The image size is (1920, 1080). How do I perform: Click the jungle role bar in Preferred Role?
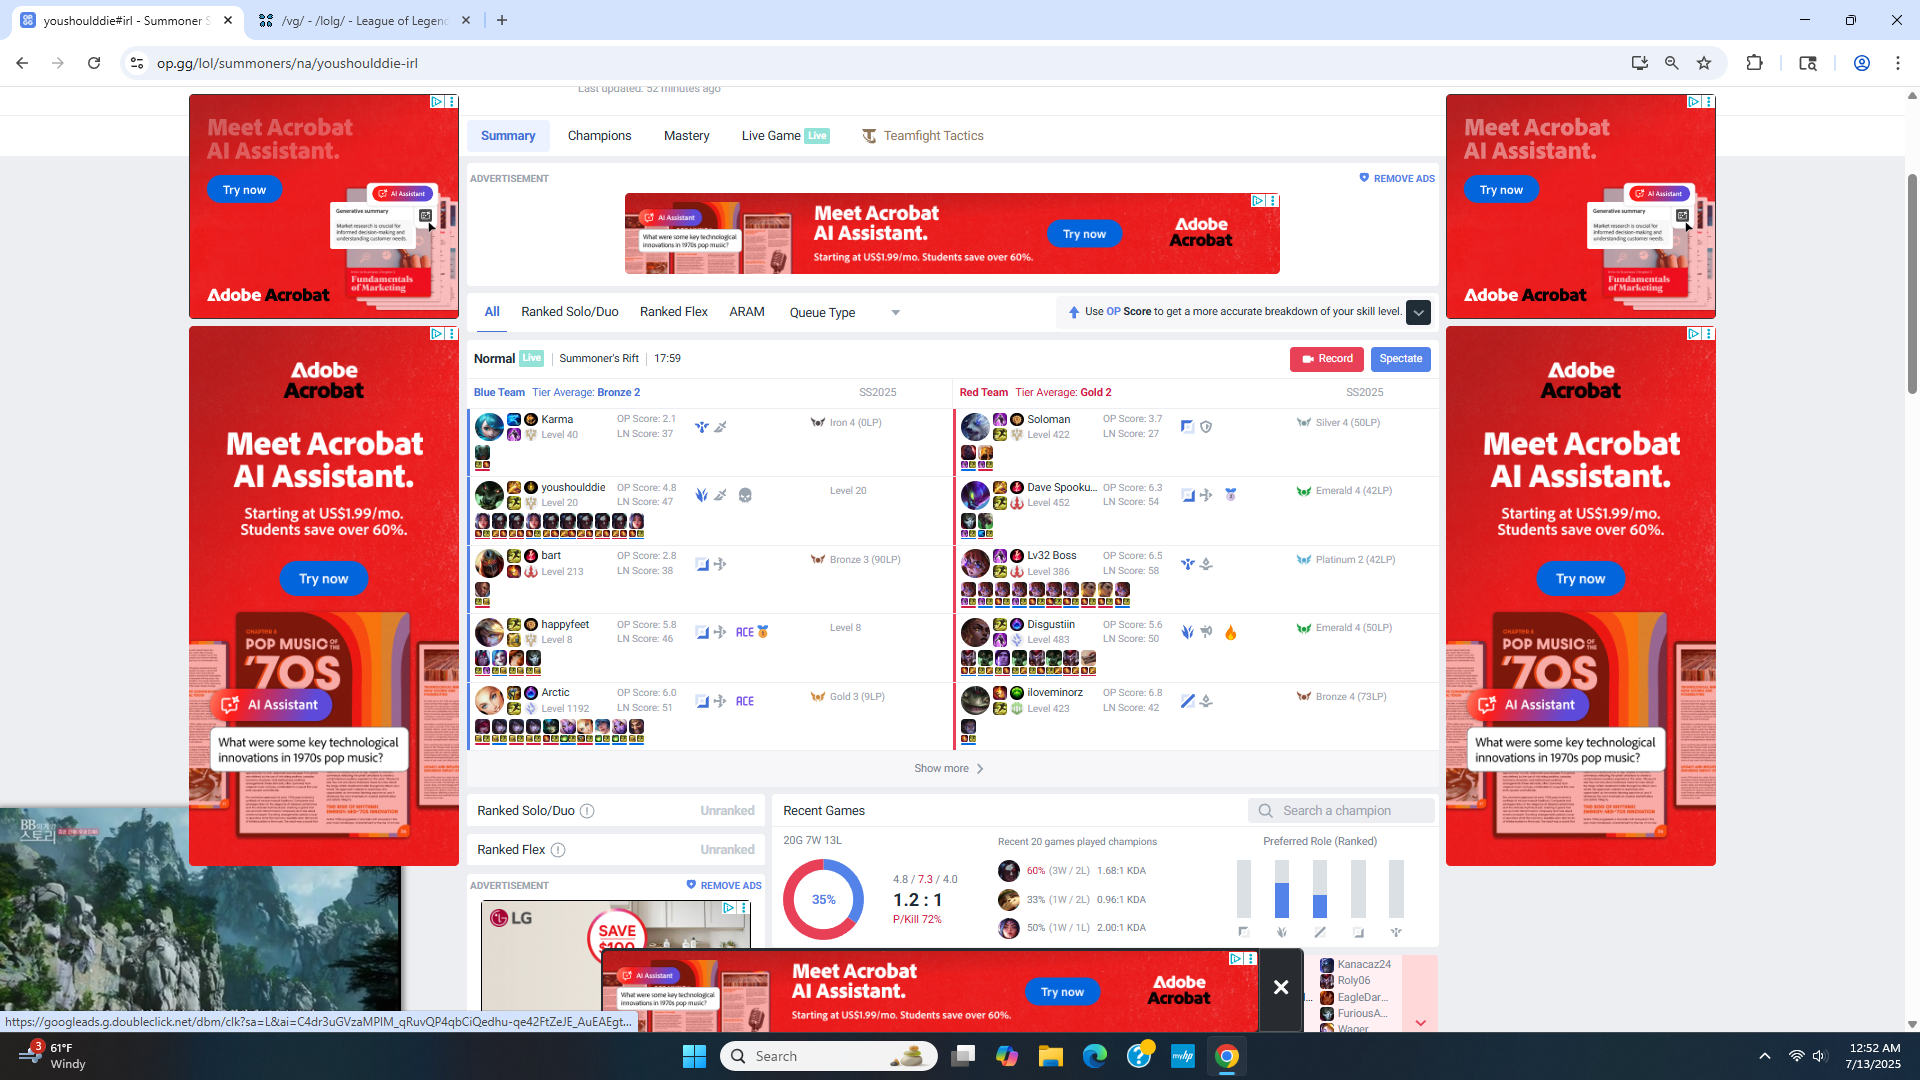pyautogui.click(x=1282, y=889)
